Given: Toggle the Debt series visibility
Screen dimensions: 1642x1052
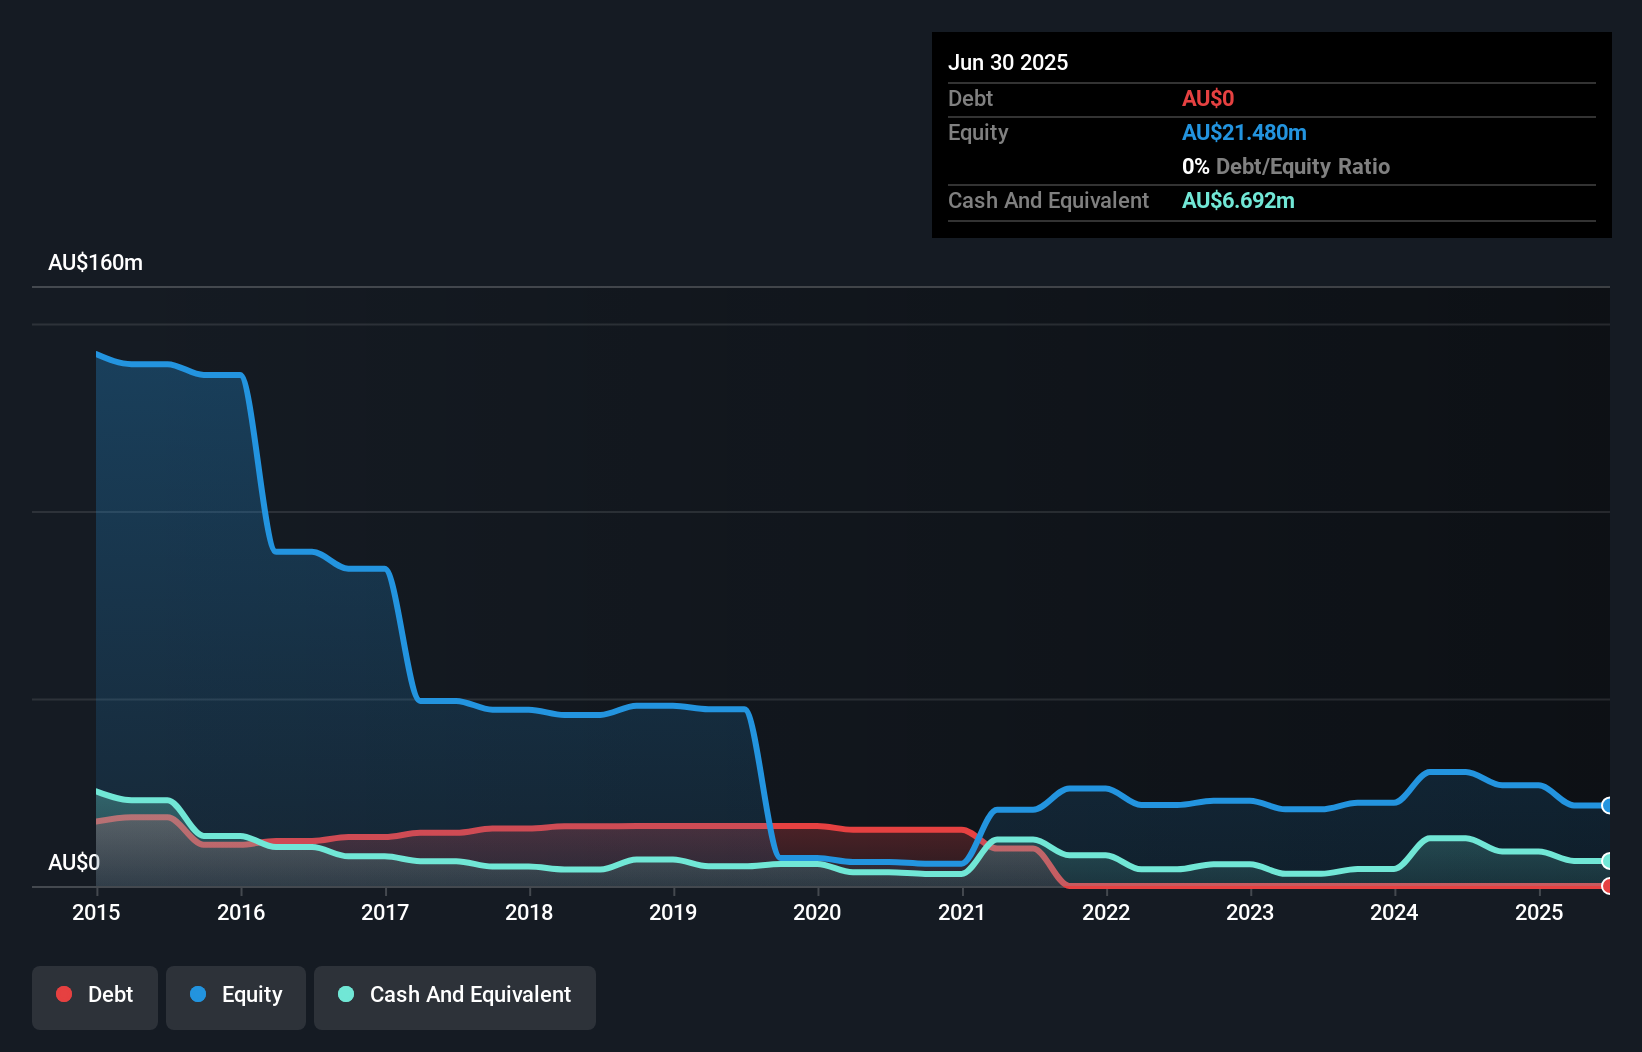Looking at the screenshot, I should click(x=95, y=997).
